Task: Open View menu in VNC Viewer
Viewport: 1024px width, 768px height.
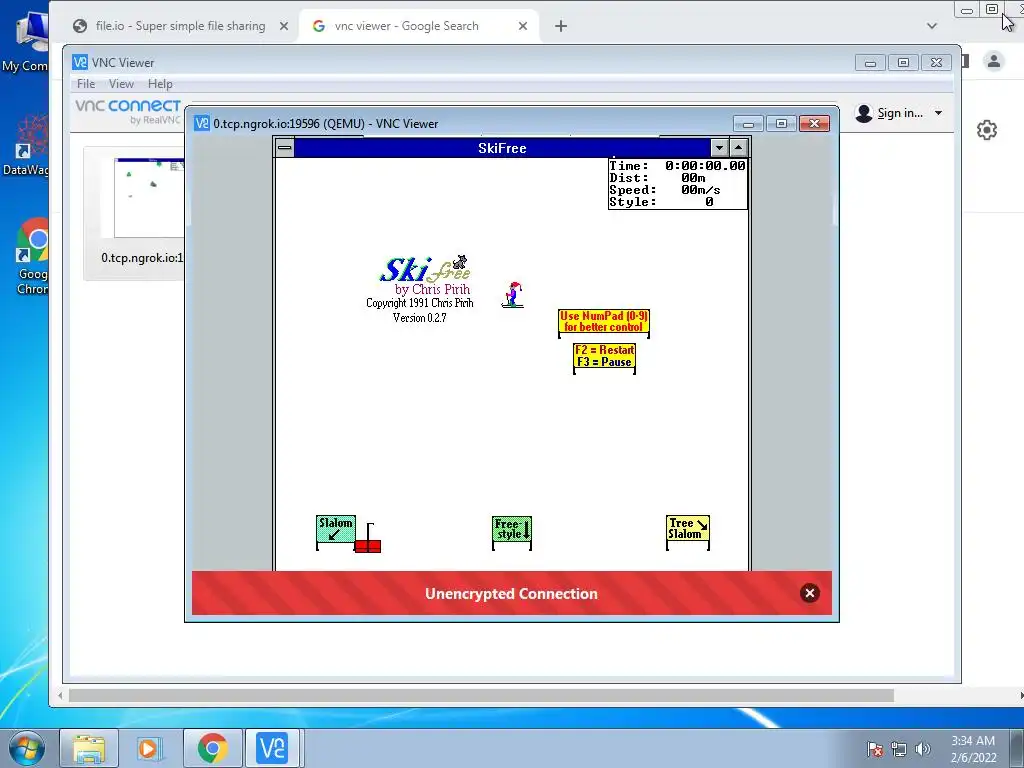Action: pos(121,84)
